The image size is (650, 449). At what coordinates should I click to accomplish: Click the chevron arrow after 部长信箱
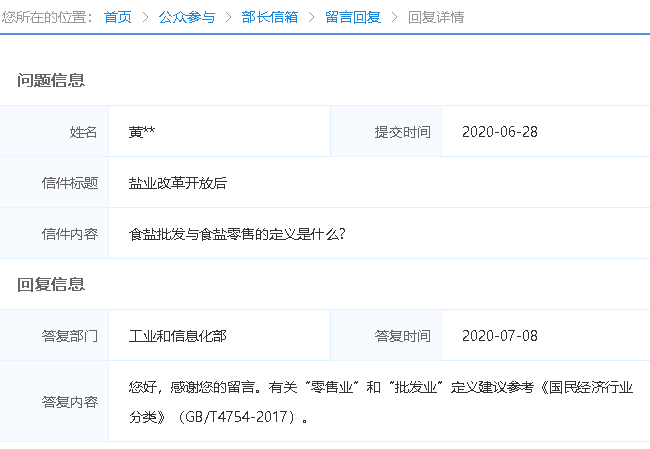click(x=311, y=17)
